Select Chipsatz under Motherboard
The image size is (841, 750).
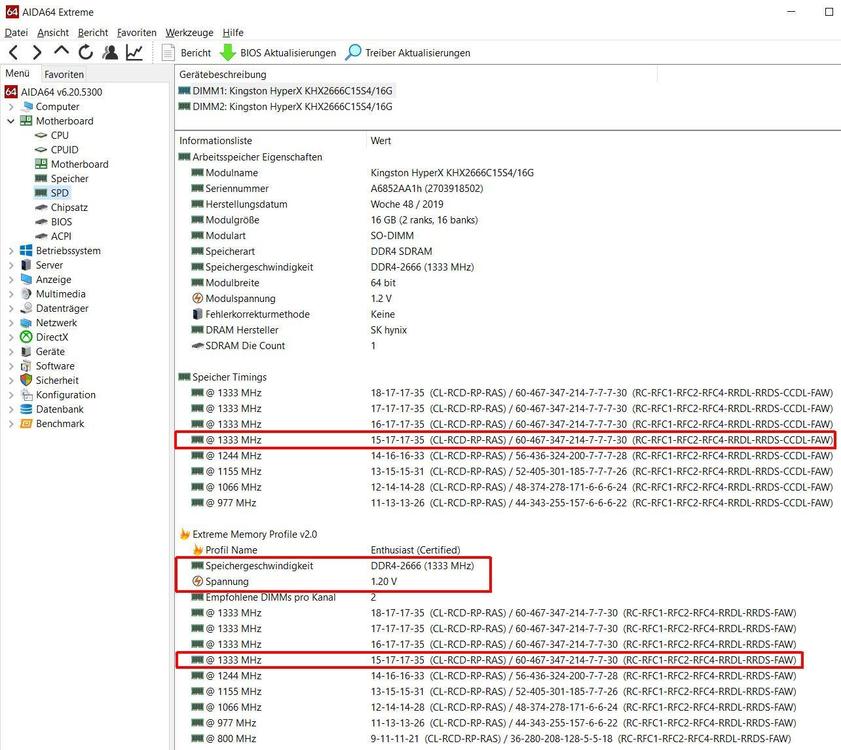click(71, 208)
